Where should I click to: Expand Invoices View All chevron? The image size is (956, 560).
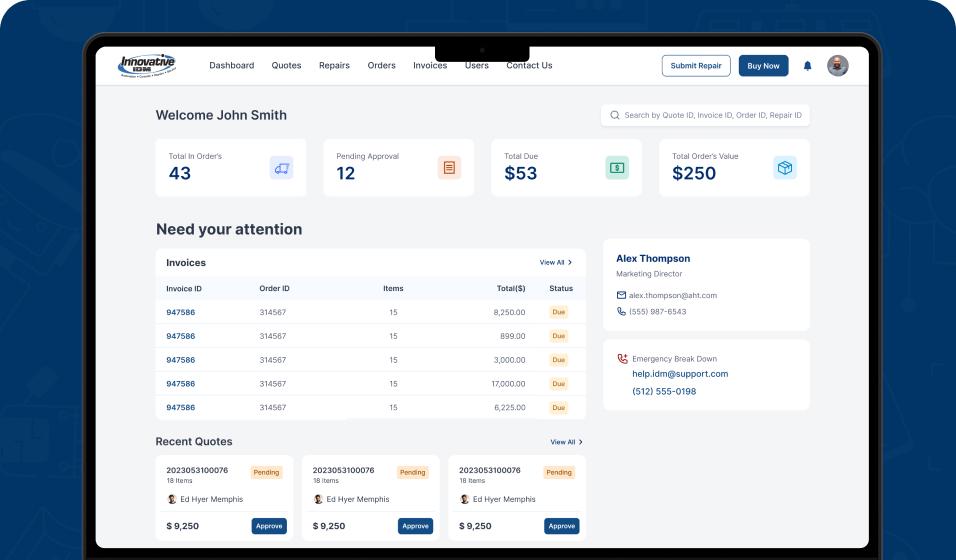(570, 262)
